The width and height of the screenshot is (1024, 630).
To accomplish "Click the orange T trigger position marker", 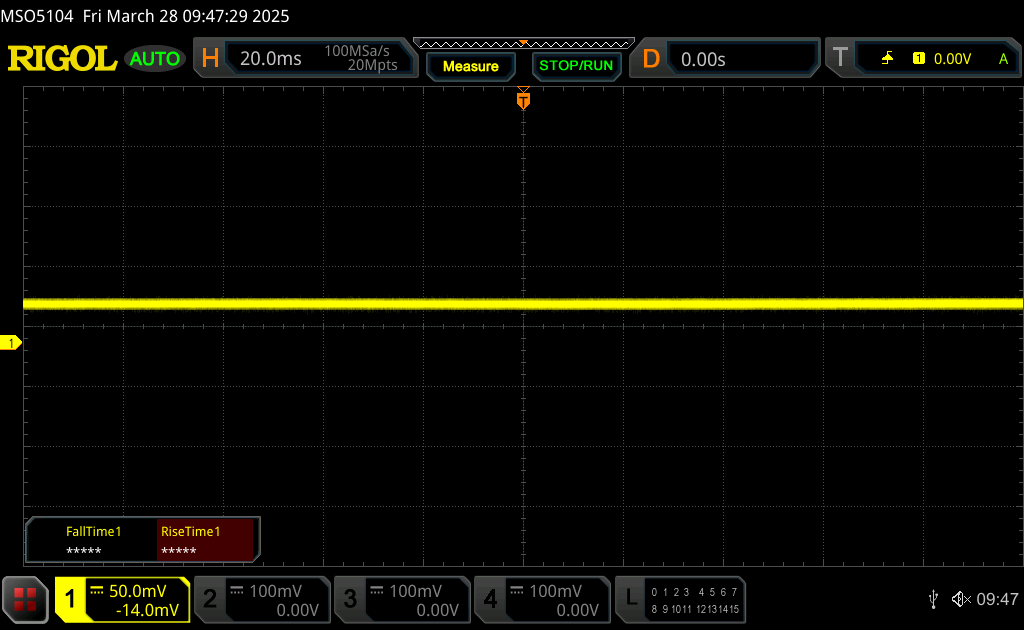I will 523,99.
